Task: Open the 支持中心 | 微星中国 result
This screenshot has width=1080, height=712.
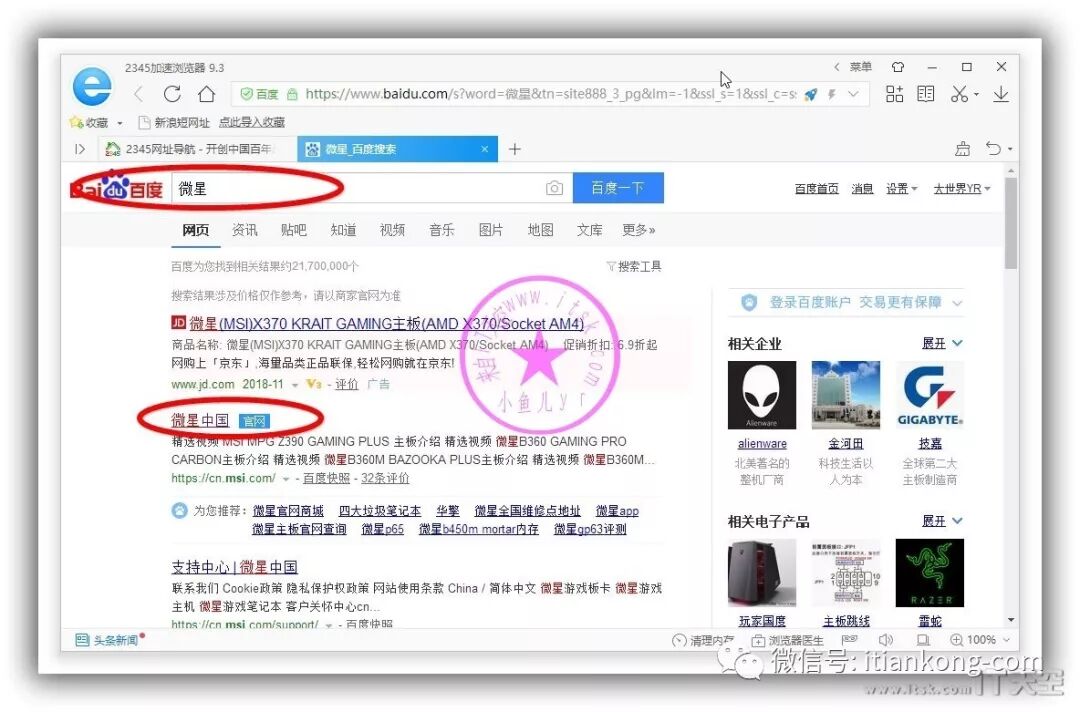Action: click(234, 567)
